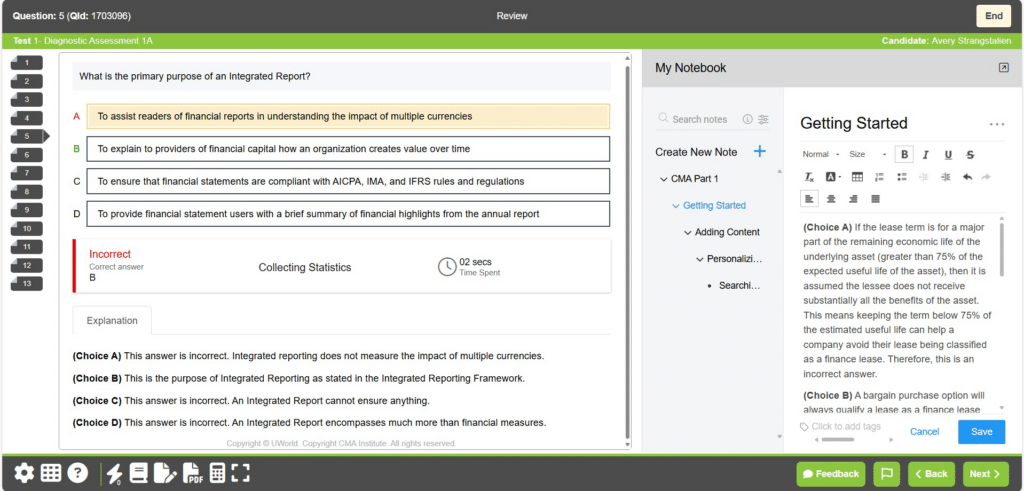
Task: Click the tag icon next to add tags
Action: 804,427
